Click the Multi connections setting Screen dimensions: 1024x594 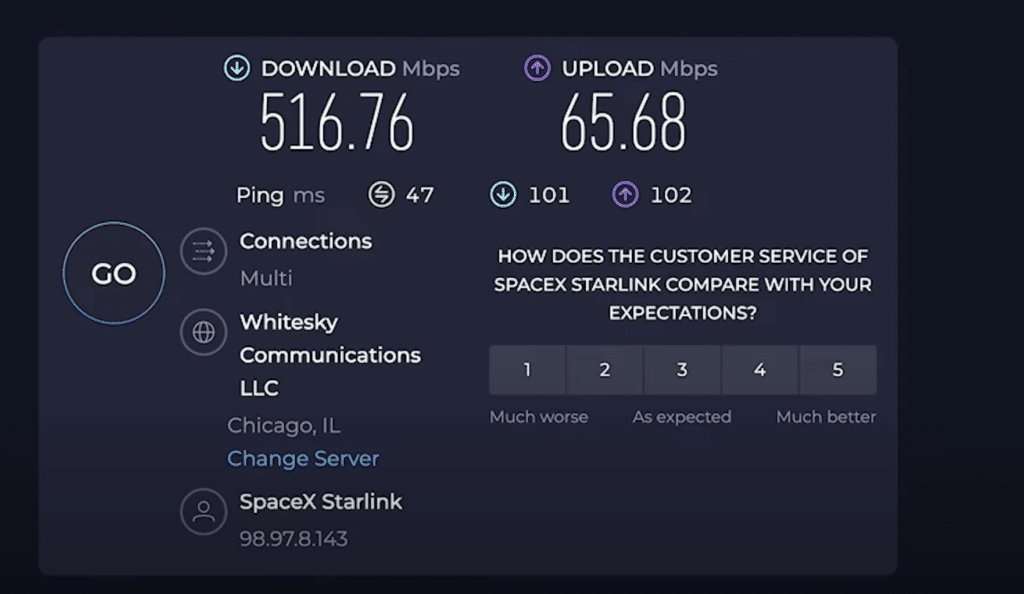coord(266,278)
